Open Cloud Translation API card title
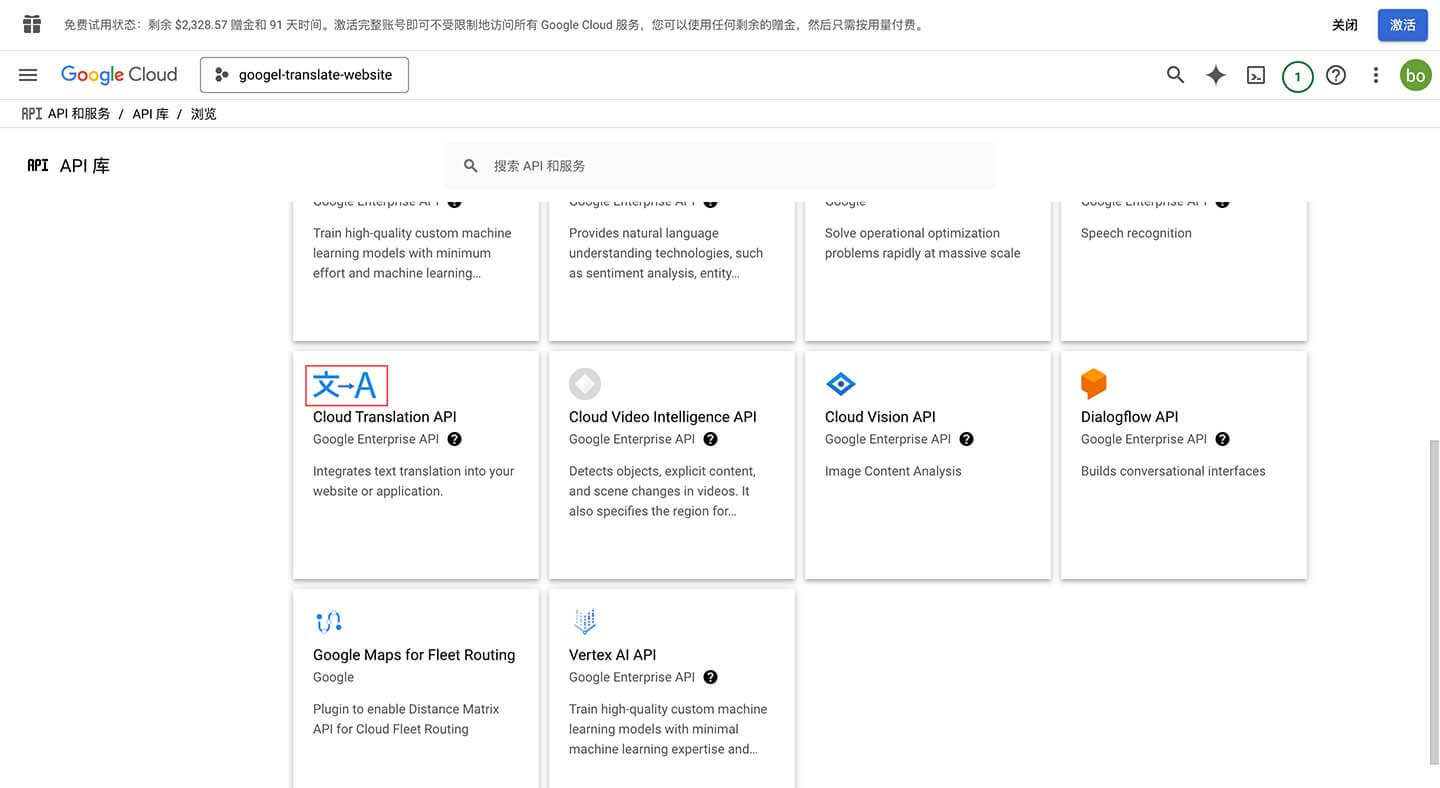The height and width of the screenshot is (788, 1440). 385,417
